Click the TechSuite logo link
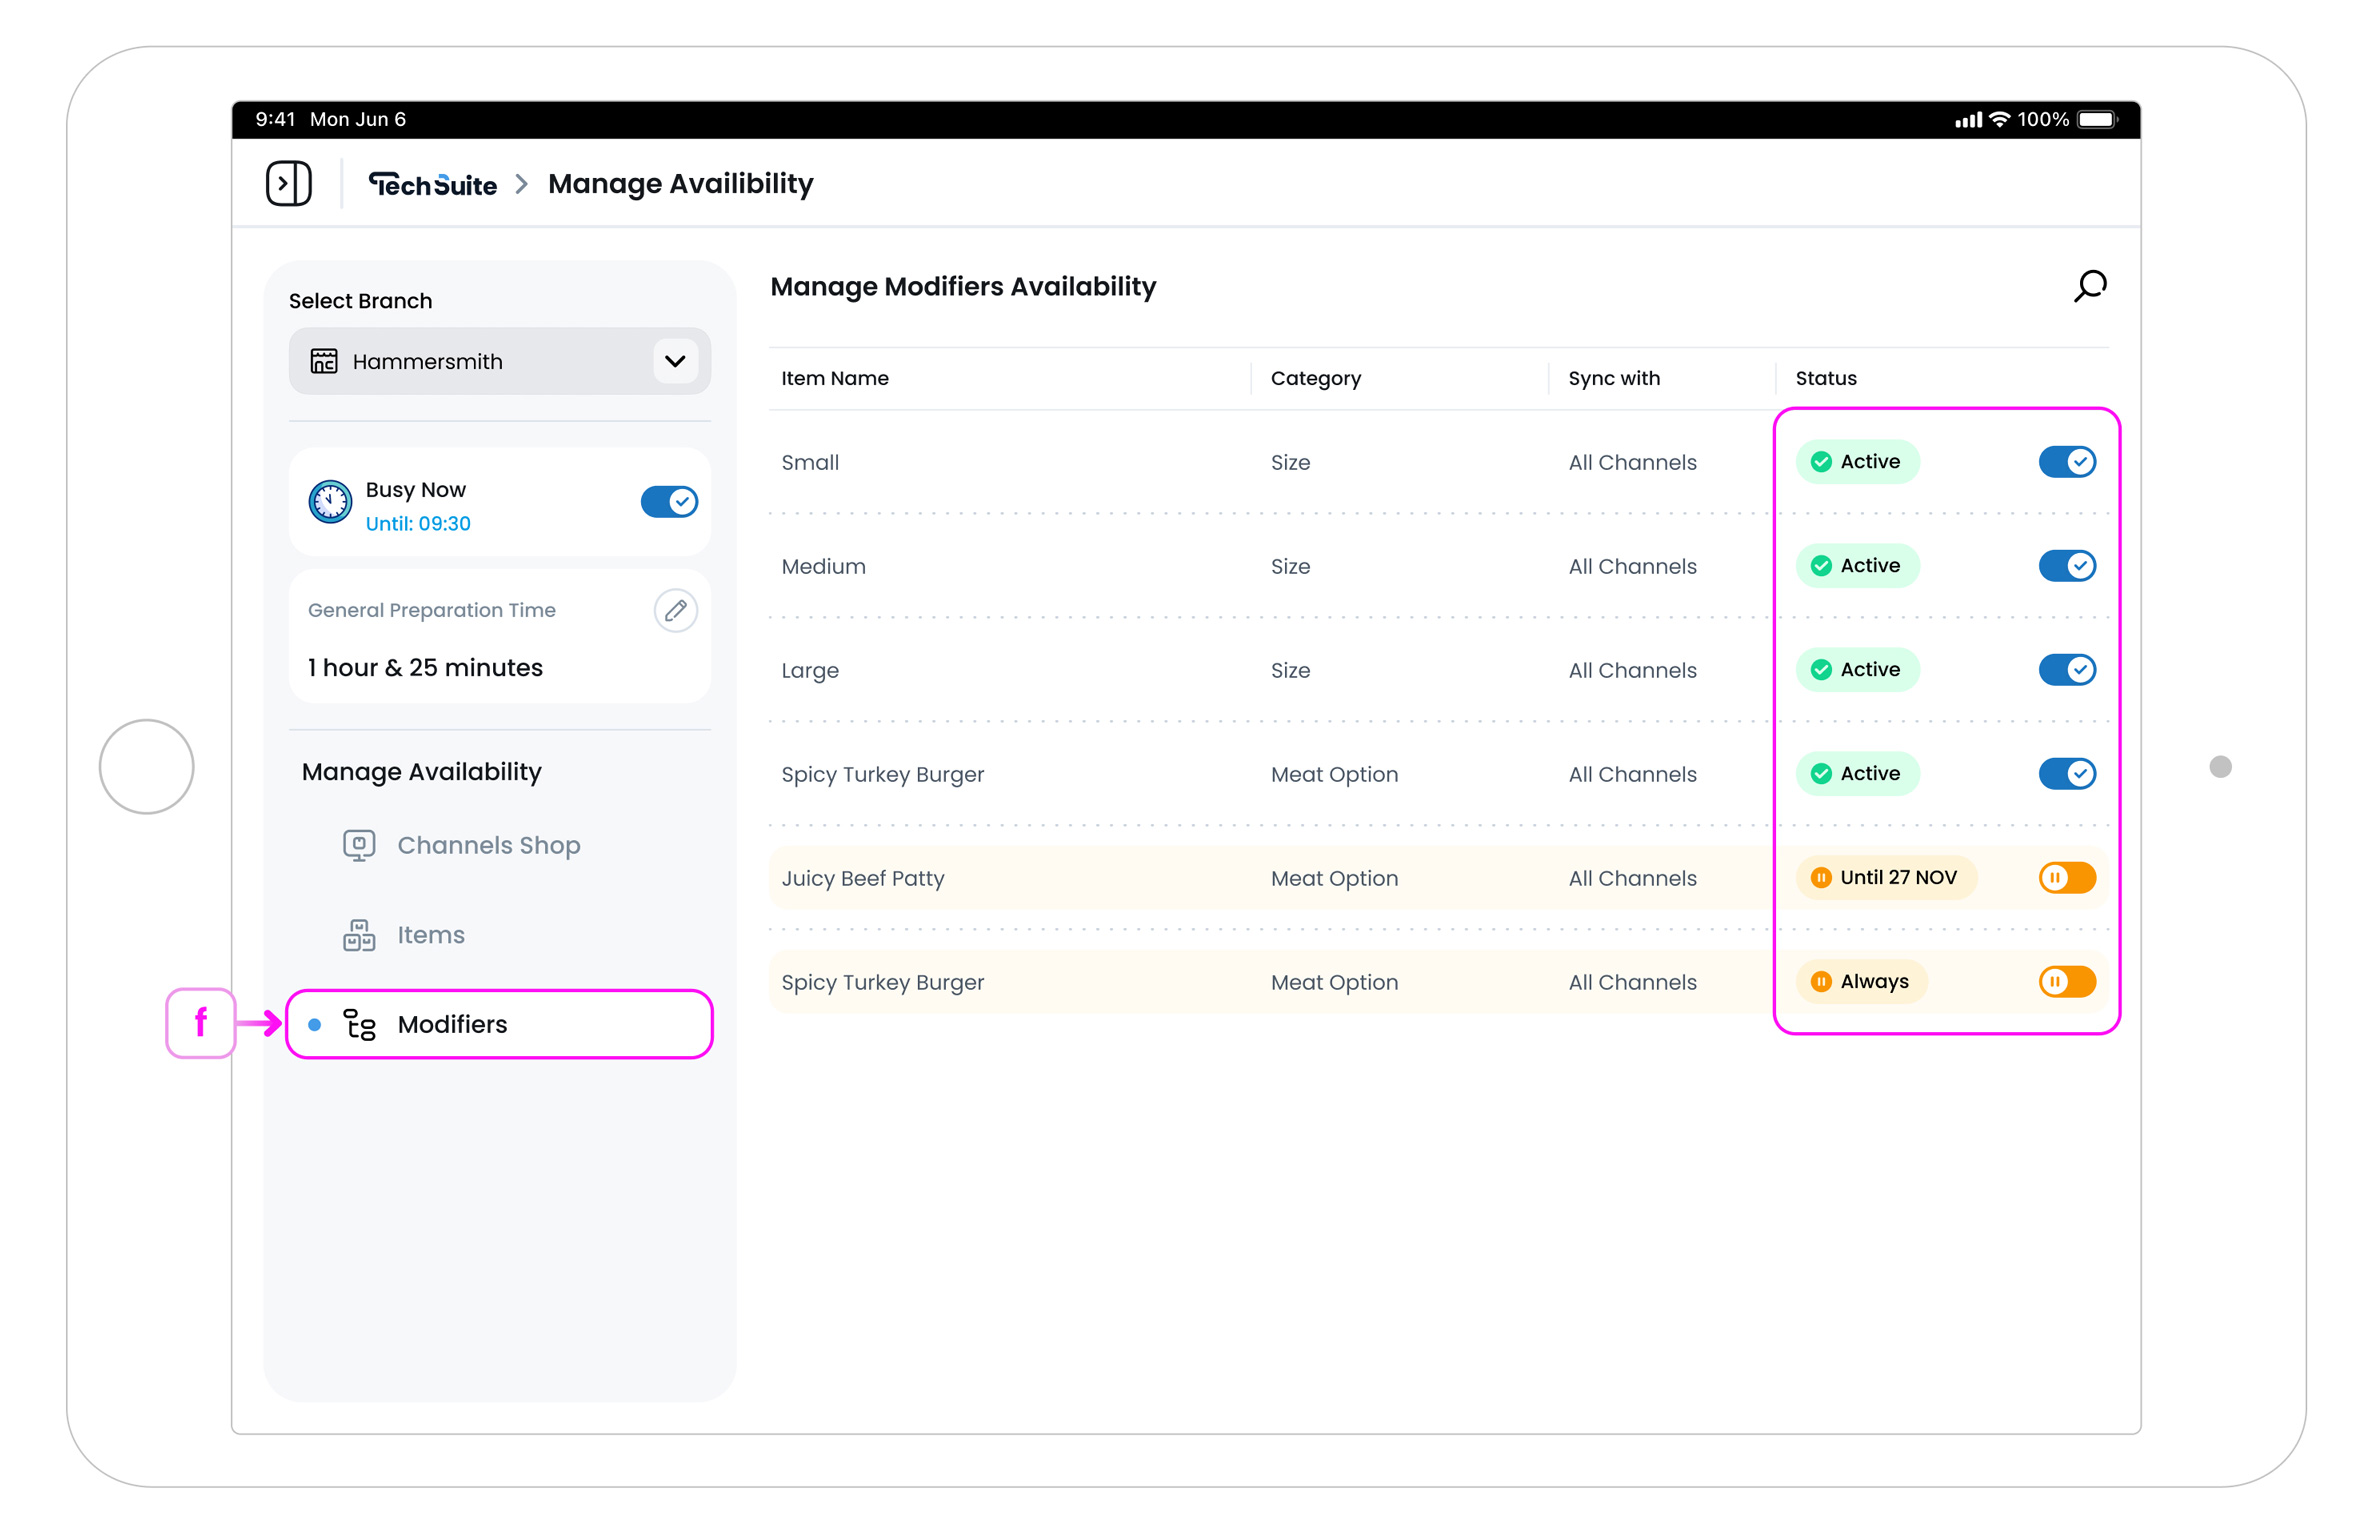 (432, 184)
